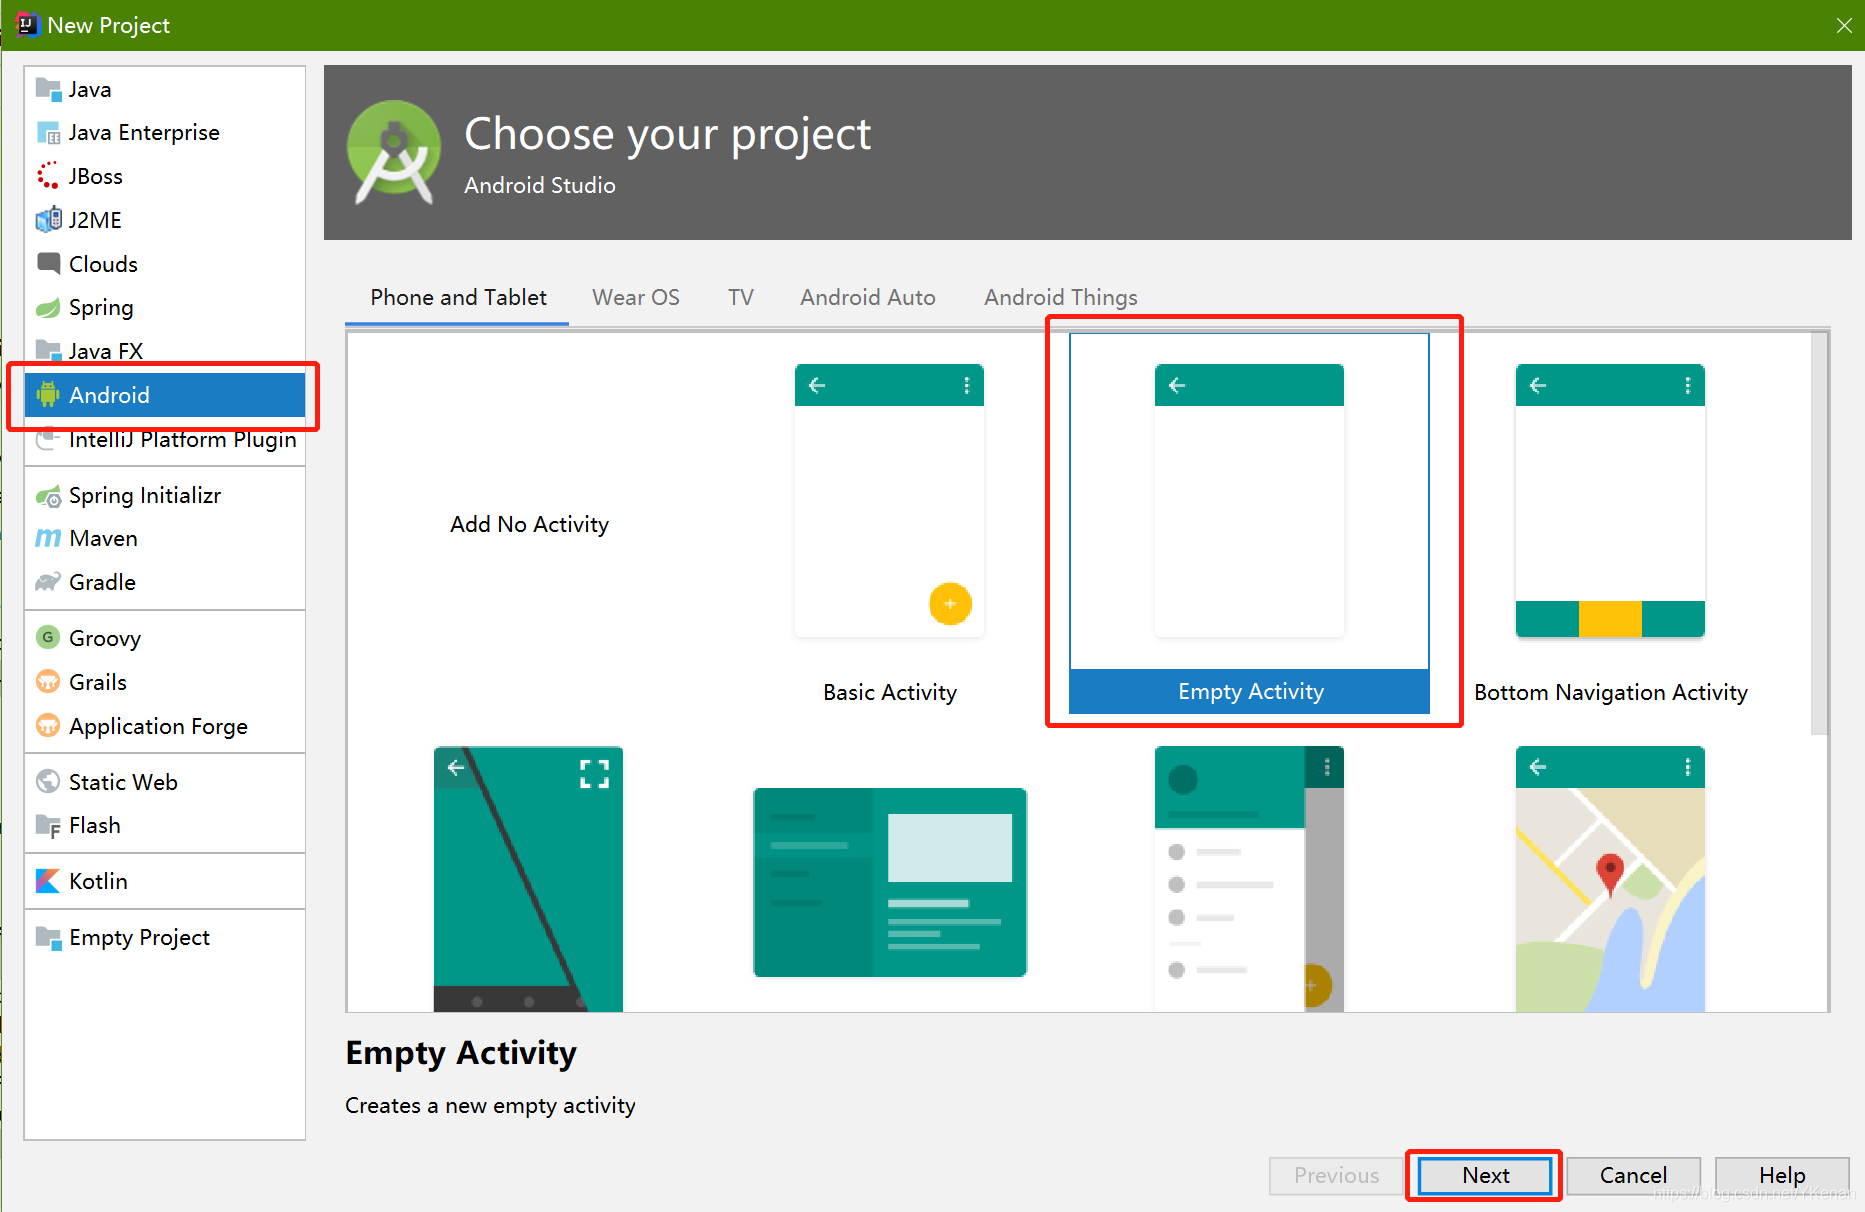1865x1212 pixels.
Task: Select the Grails entry
Action: click(x=165, y=682)
